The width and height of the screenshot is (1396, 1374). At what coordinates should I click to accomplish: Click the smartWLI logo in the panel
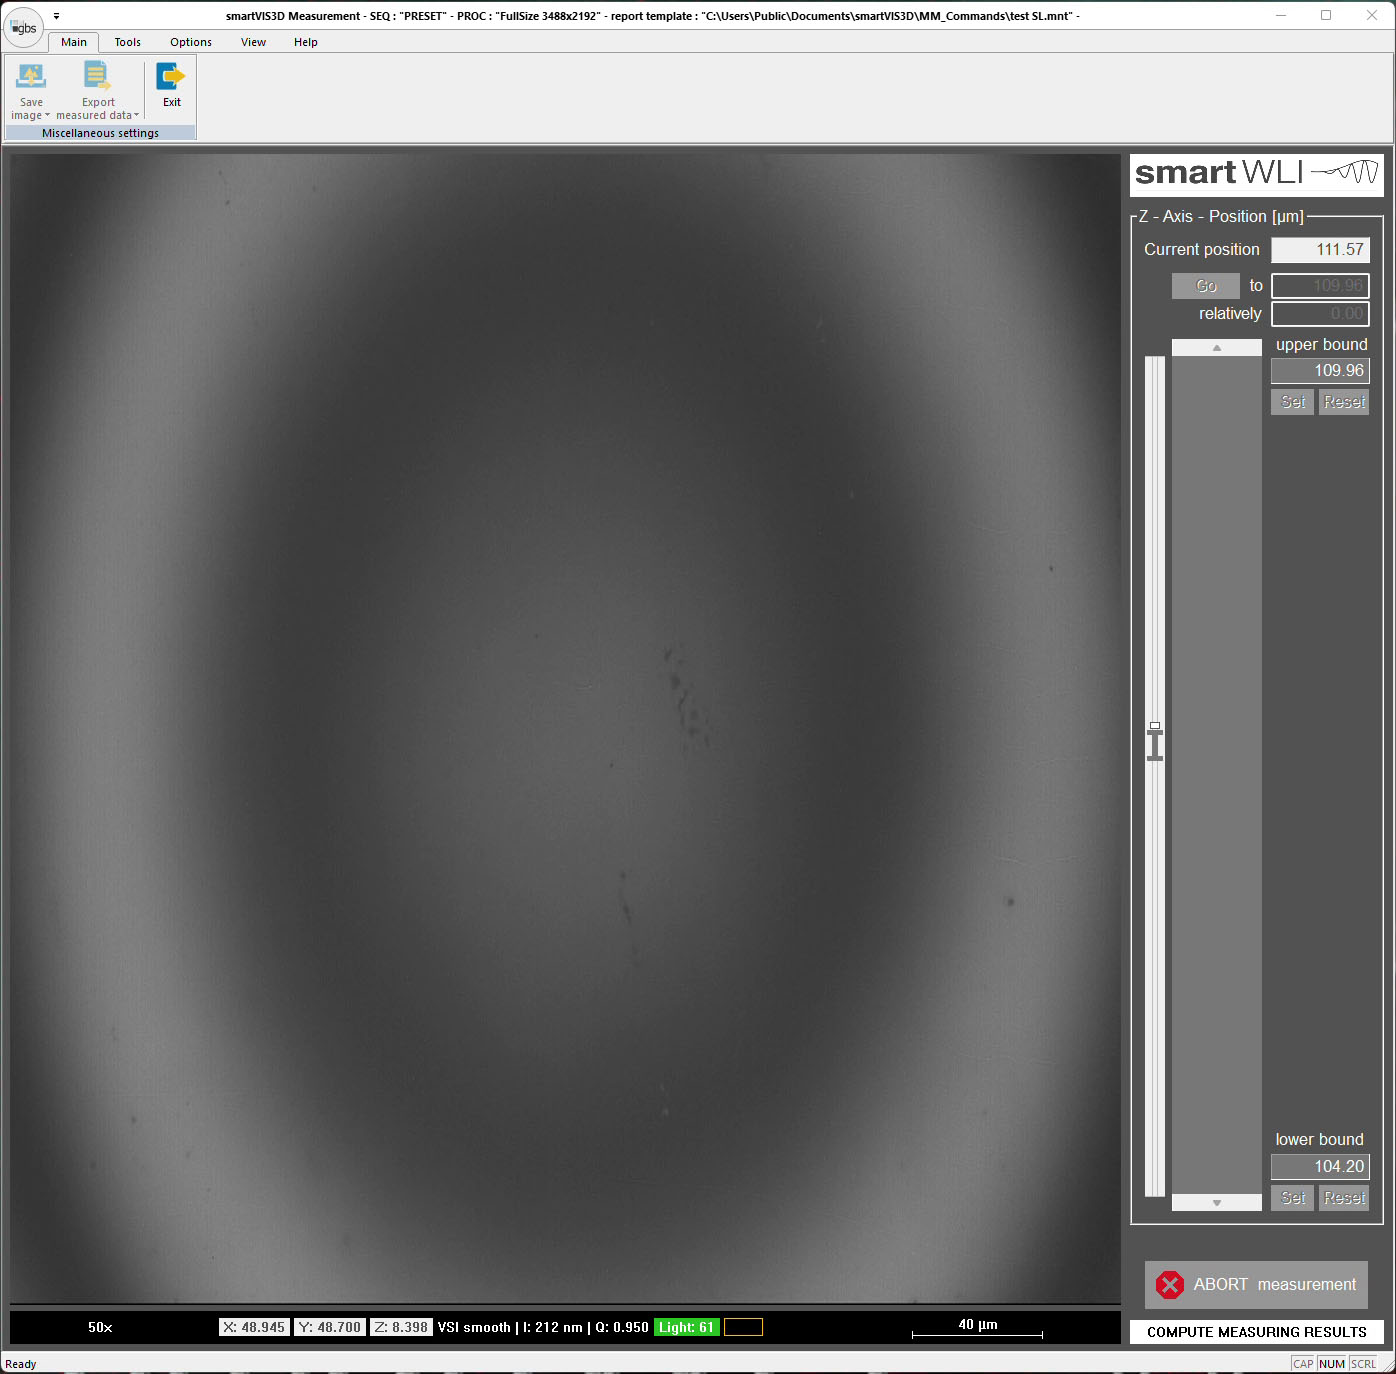pyautogui.click(x=1255, y=173)
